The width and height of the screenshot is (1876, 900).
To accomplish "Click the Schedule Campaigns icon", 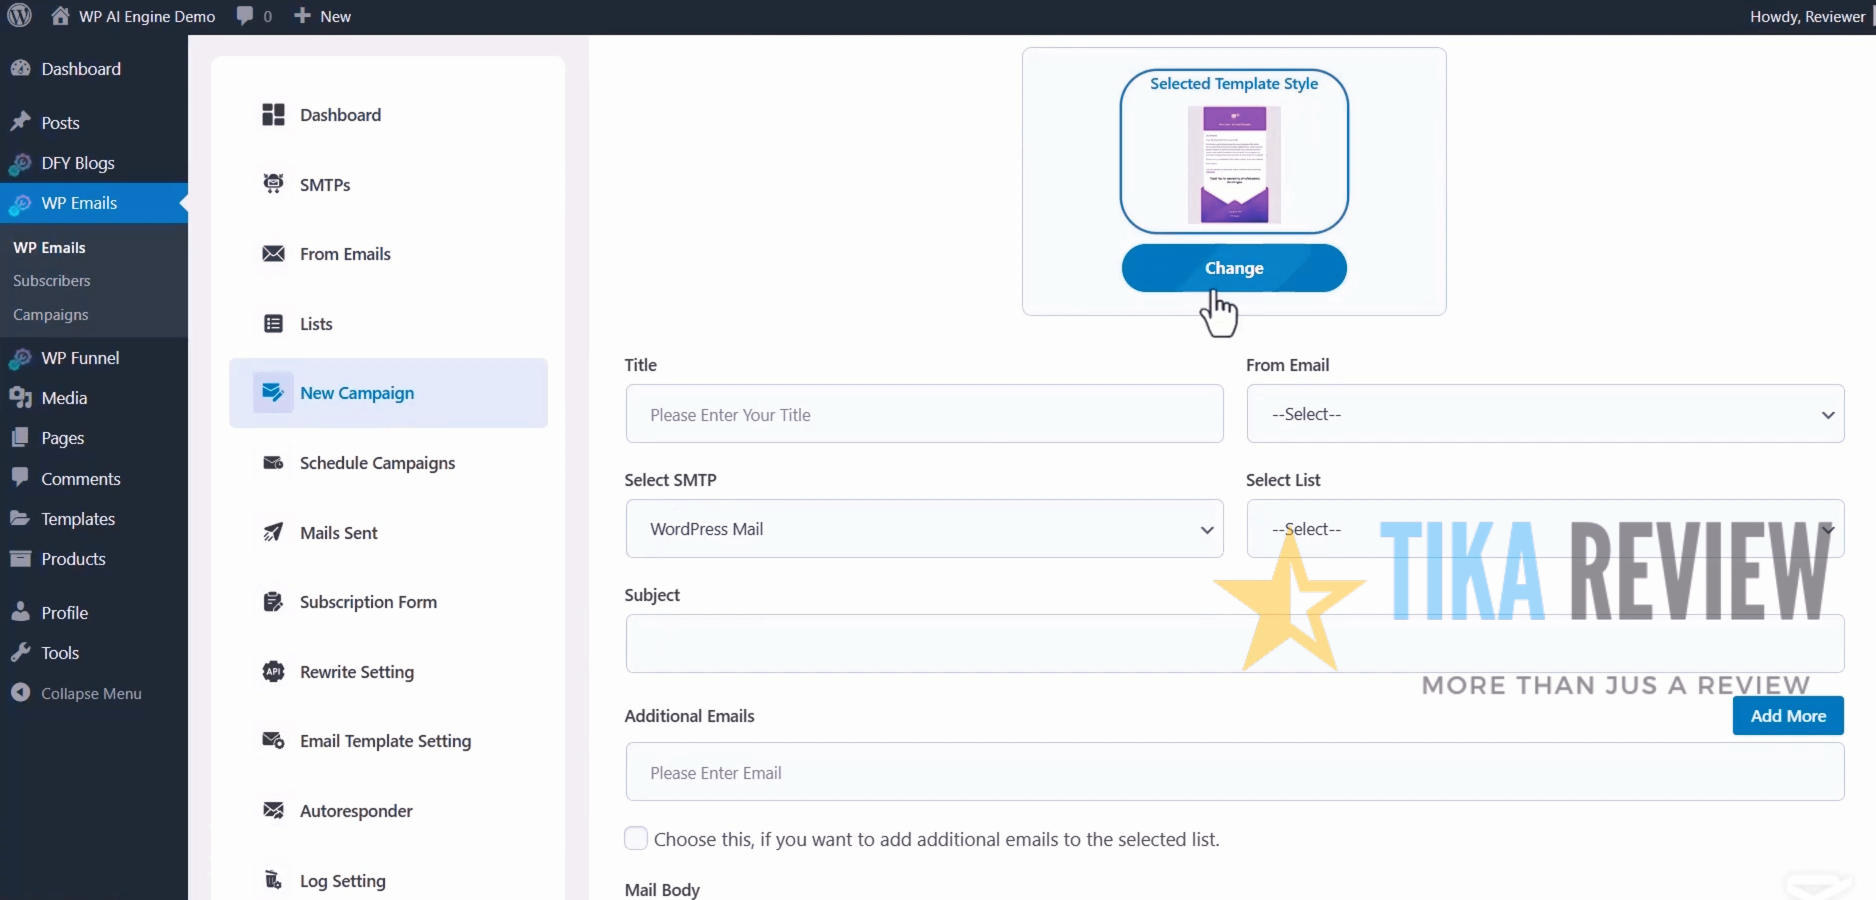I will coord(273,463).
